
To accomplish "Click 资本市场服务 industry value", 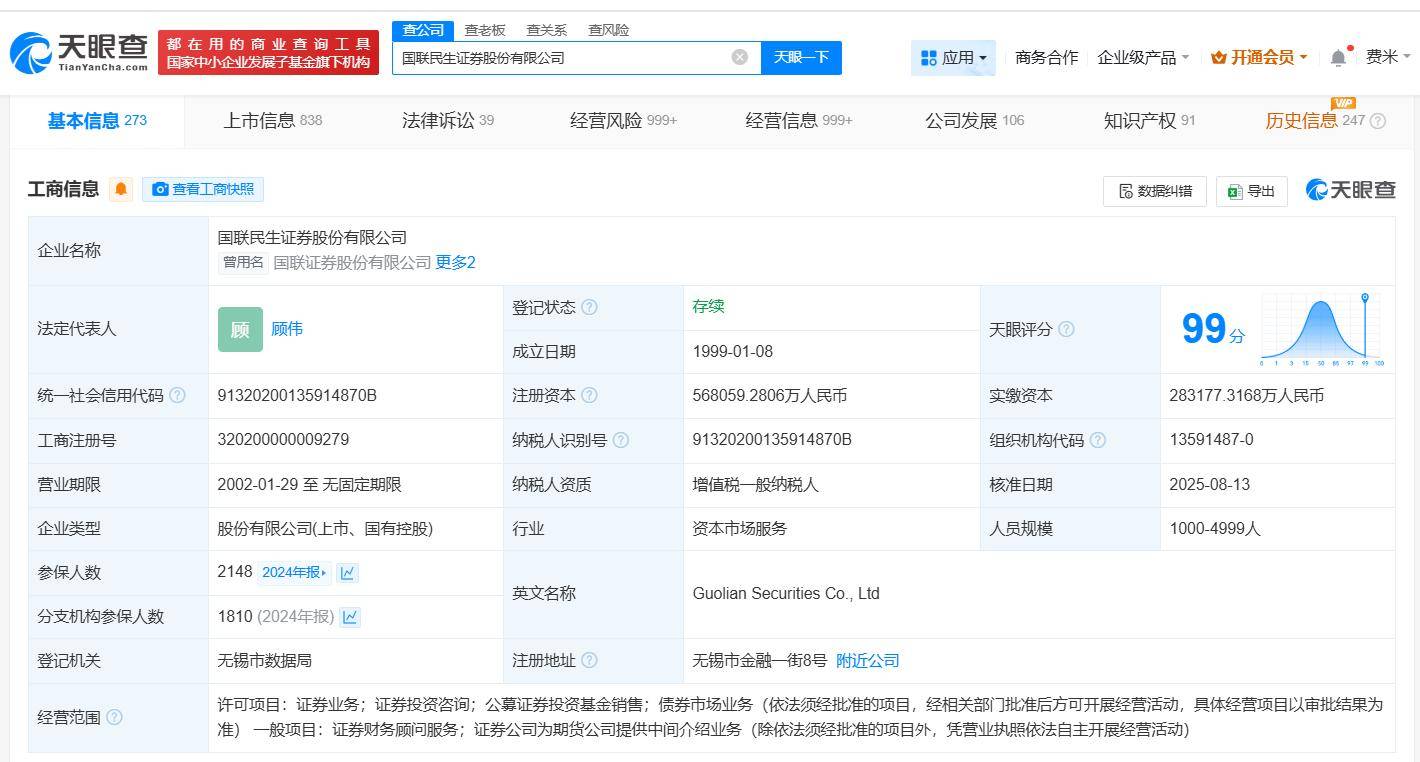I will coord(739,528).
